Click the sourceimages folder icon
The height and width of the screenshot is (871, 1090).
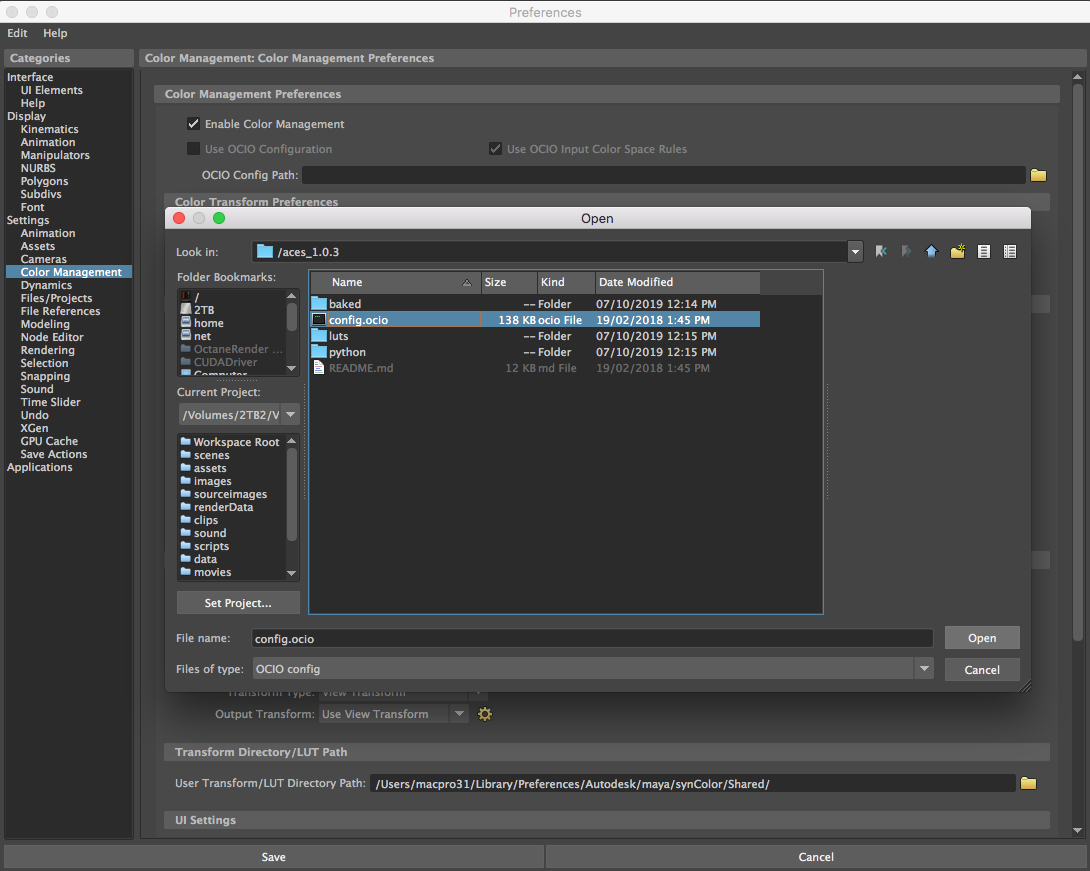click(186, 494)
